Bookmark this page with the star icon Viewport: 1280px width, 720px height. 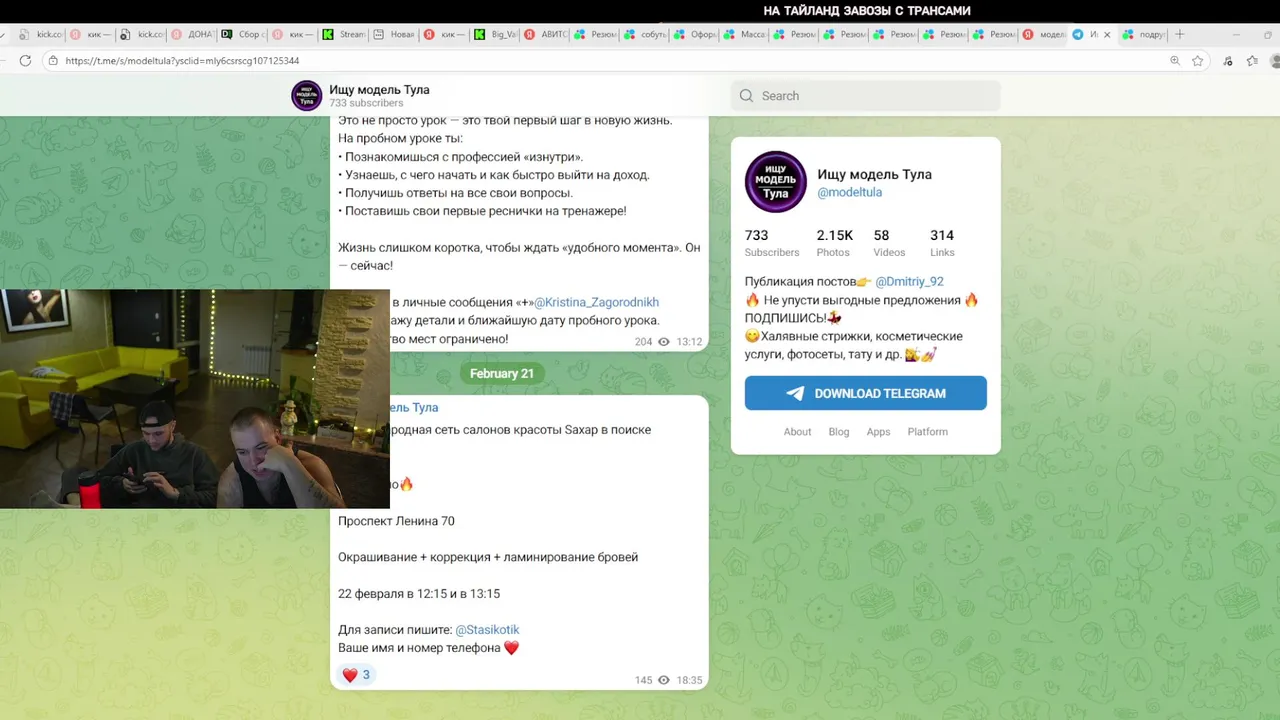point(1198,61)
